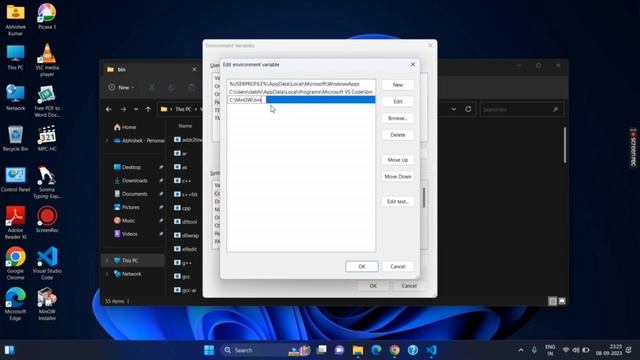This screenshot has height=360, width=640.
Task: Click New in Edit environment variable dialog
Action: tap(398, 85)
